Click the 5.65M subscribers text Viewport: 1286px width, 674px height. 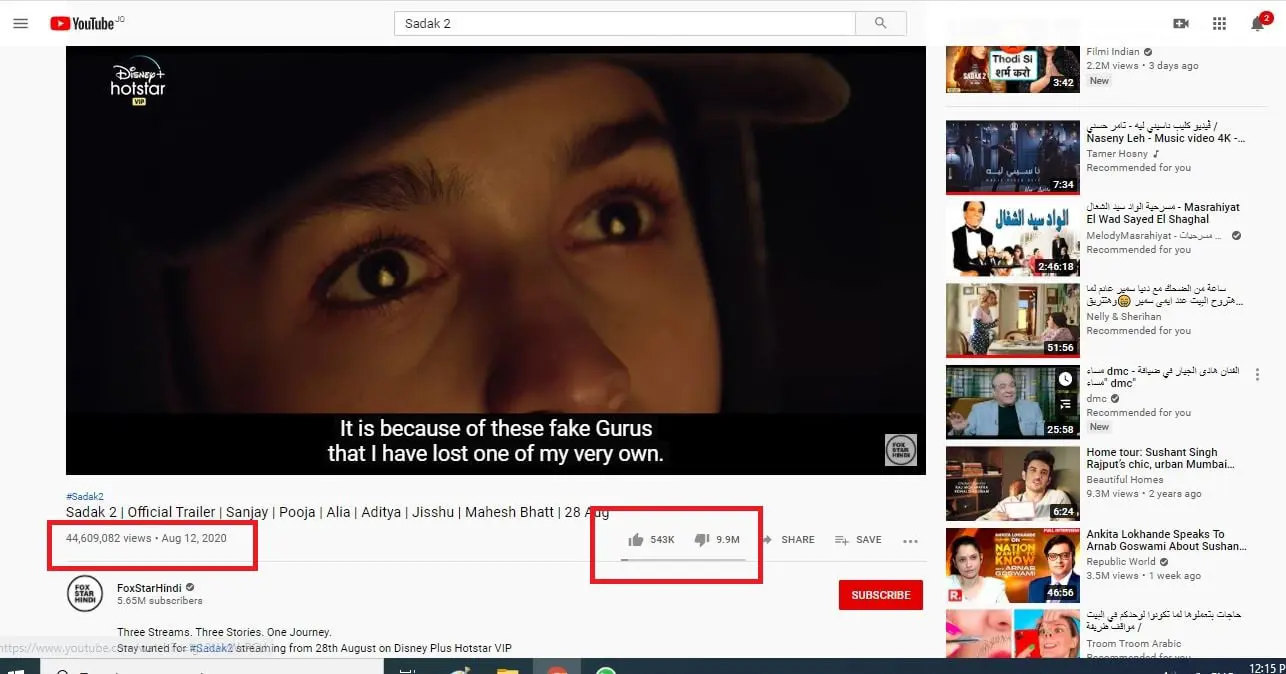pos(160,601)
